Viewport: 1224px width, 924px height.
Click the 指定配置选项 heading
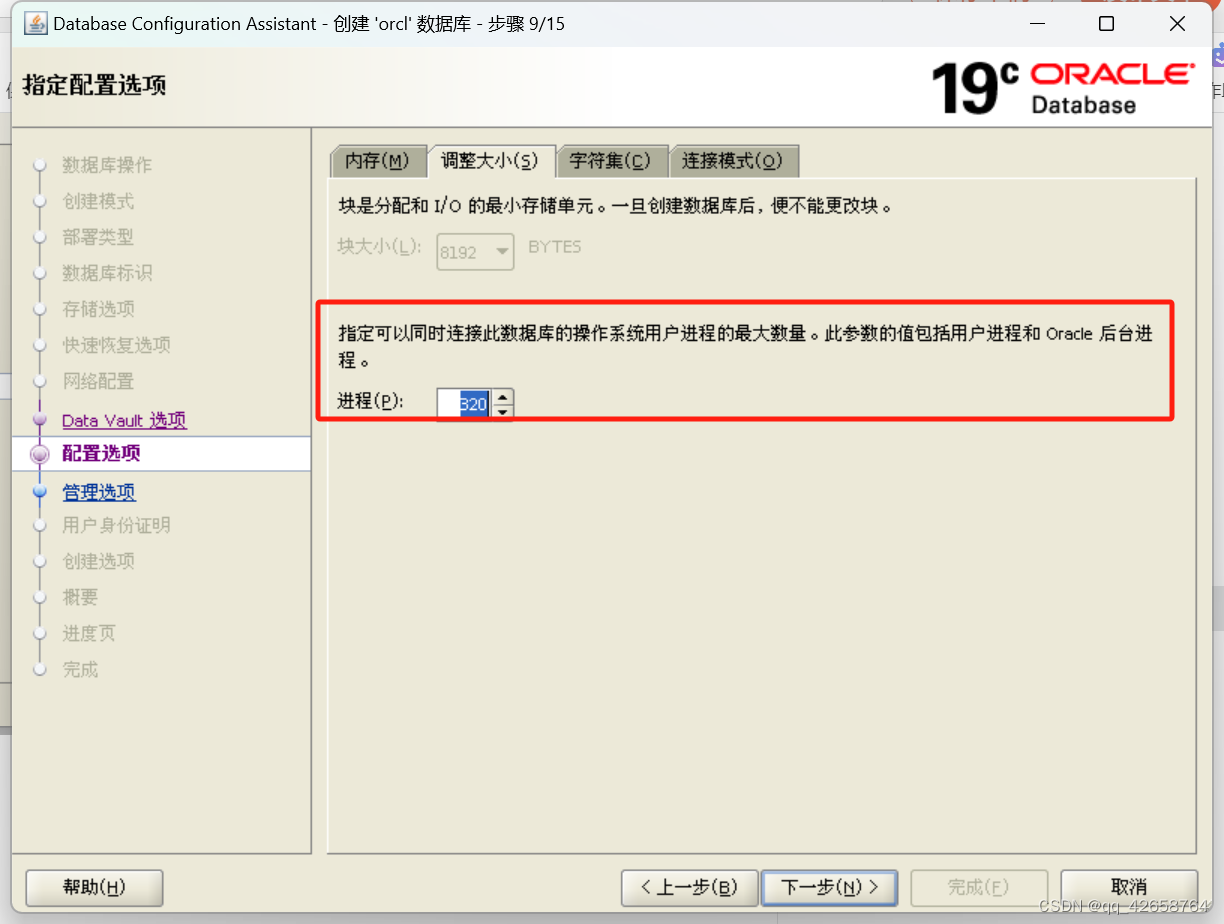[x=94, y=86]
